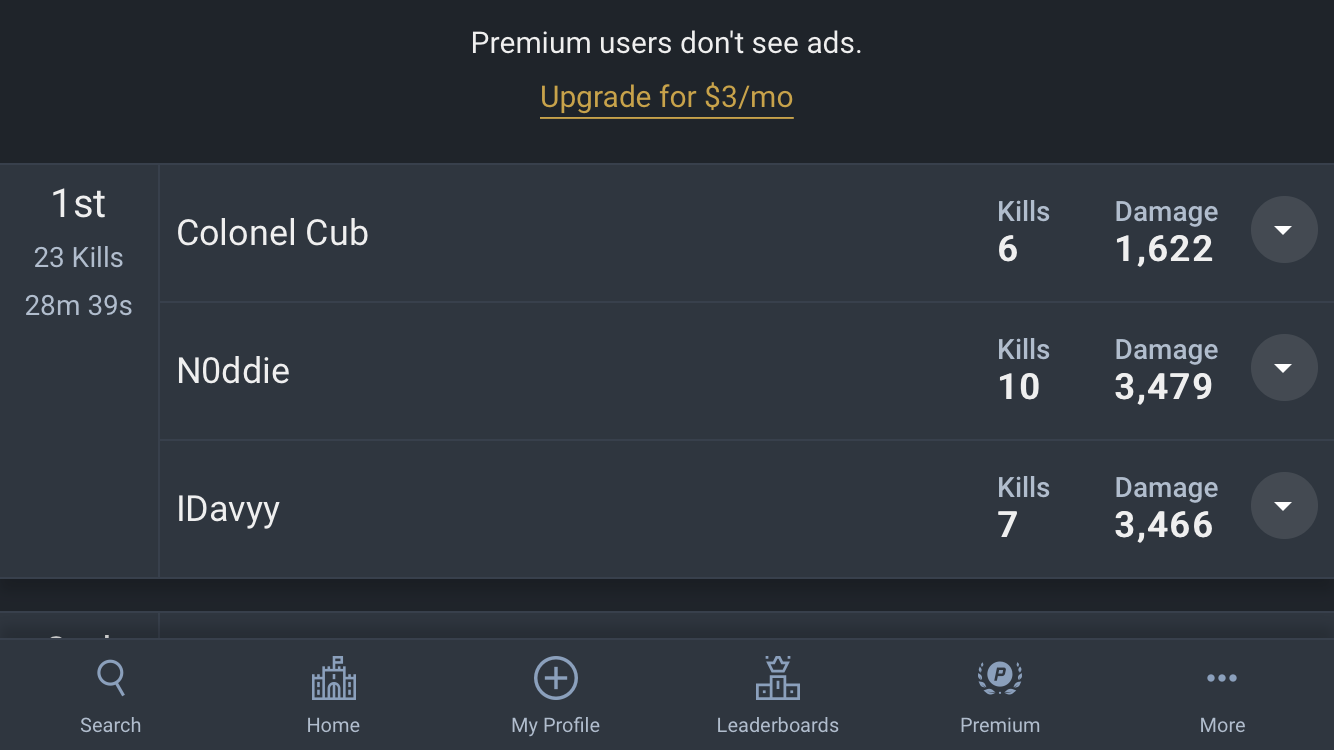Open the More ellipsis icon

click(1222, 678)
